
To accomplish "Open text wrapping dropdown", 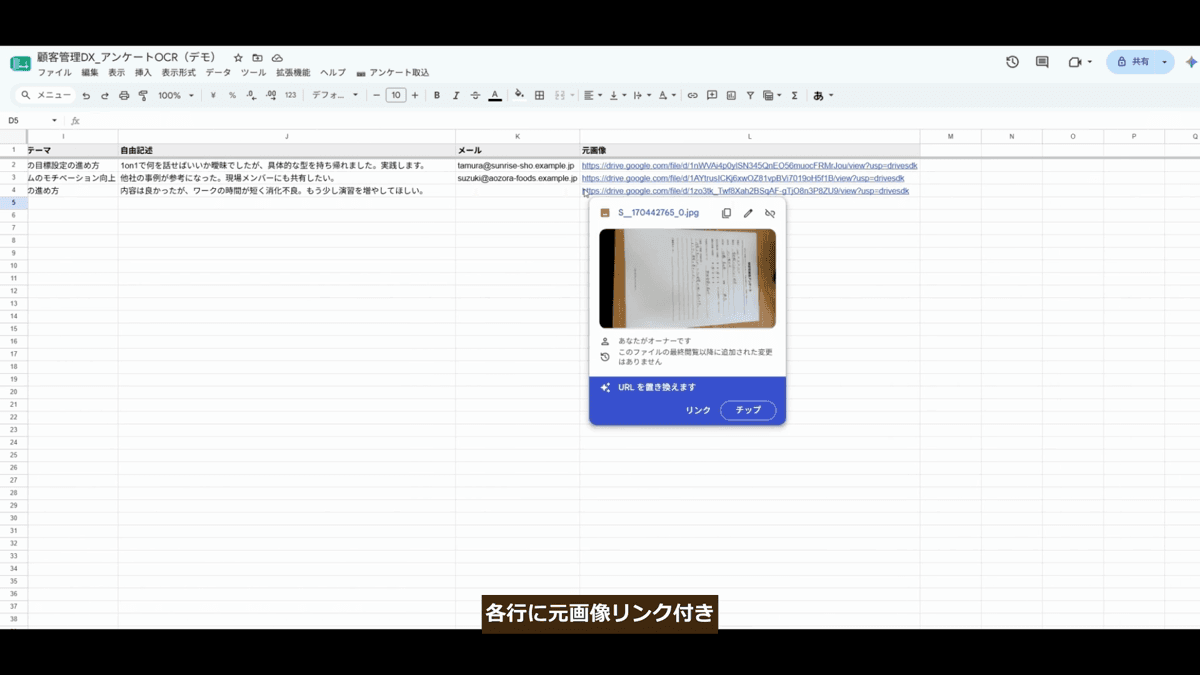I will [x=643, y=96].
